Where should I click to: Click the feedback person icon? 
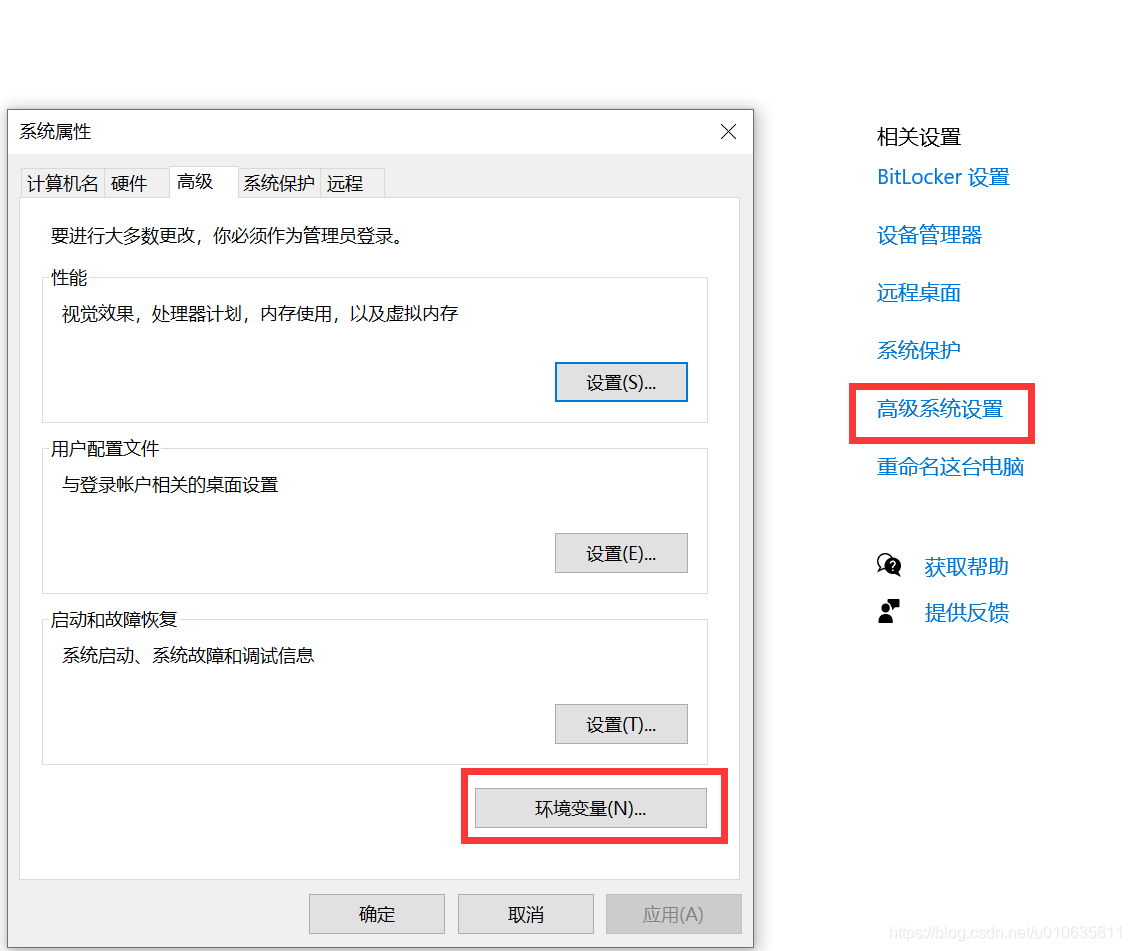(x=889, y=611)
